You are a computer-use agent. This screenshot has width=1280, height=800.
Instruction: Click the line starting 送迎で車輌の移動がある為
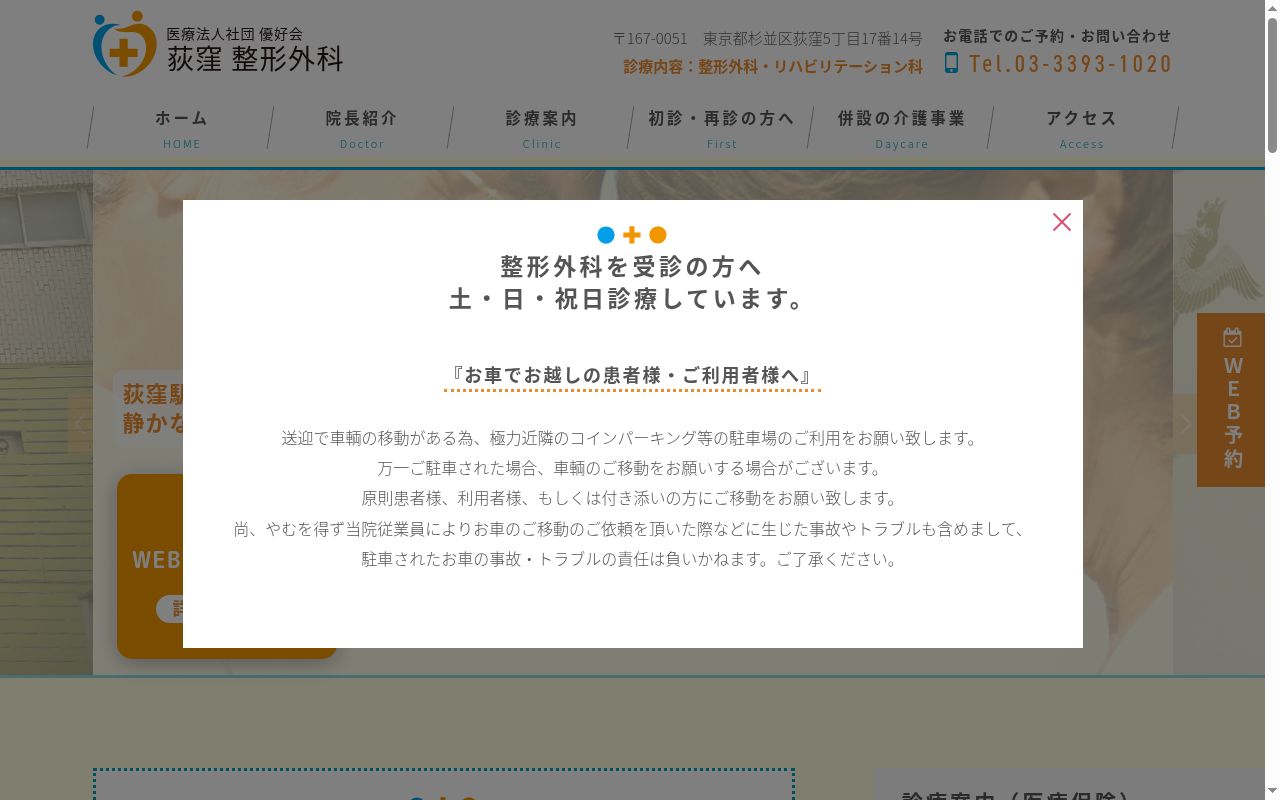632,438
